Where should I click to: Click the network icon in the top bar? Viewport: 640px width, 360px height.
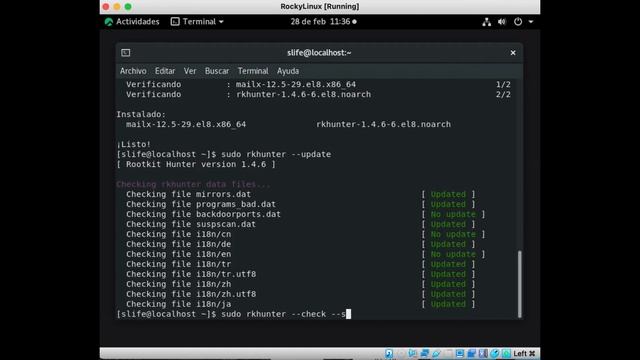[486, 22]
